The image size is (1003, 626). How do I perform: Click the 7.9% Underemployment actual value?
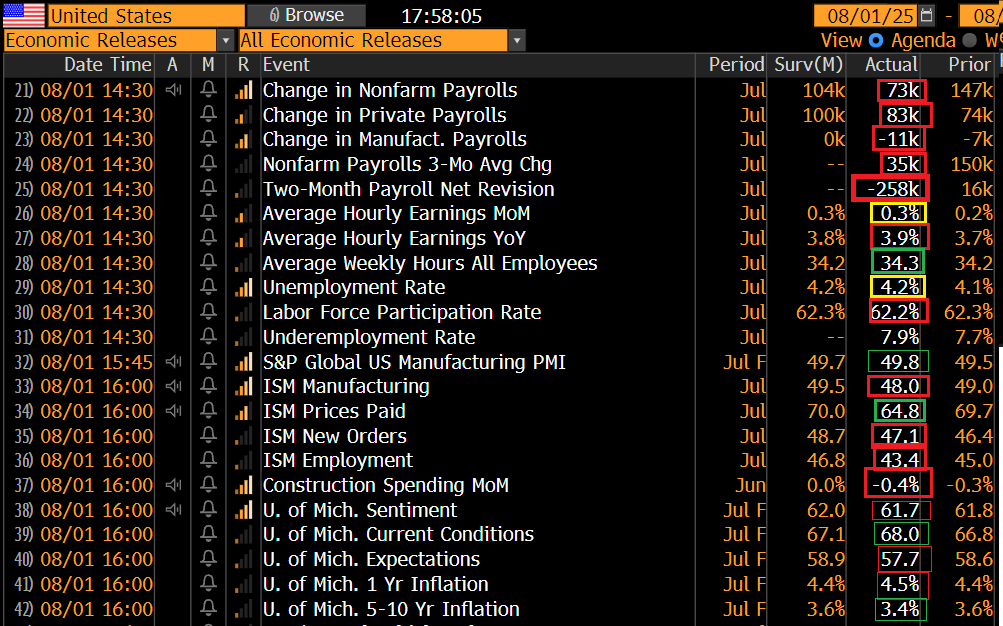(x=899, y=337)
